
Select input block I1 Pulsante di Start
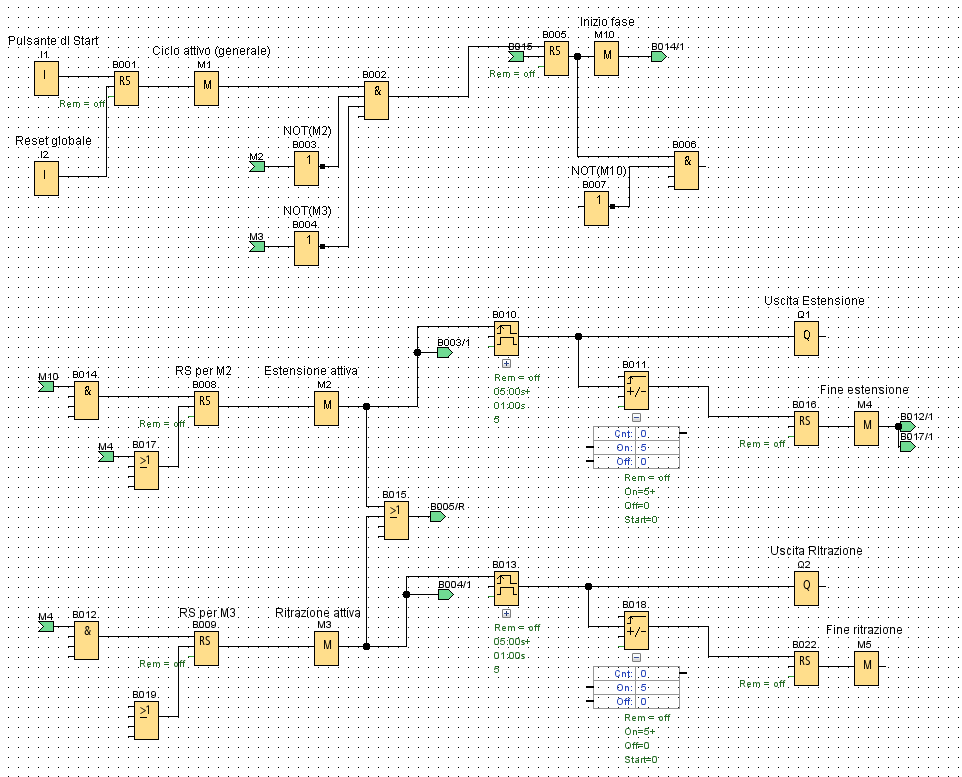coord(46,78)
